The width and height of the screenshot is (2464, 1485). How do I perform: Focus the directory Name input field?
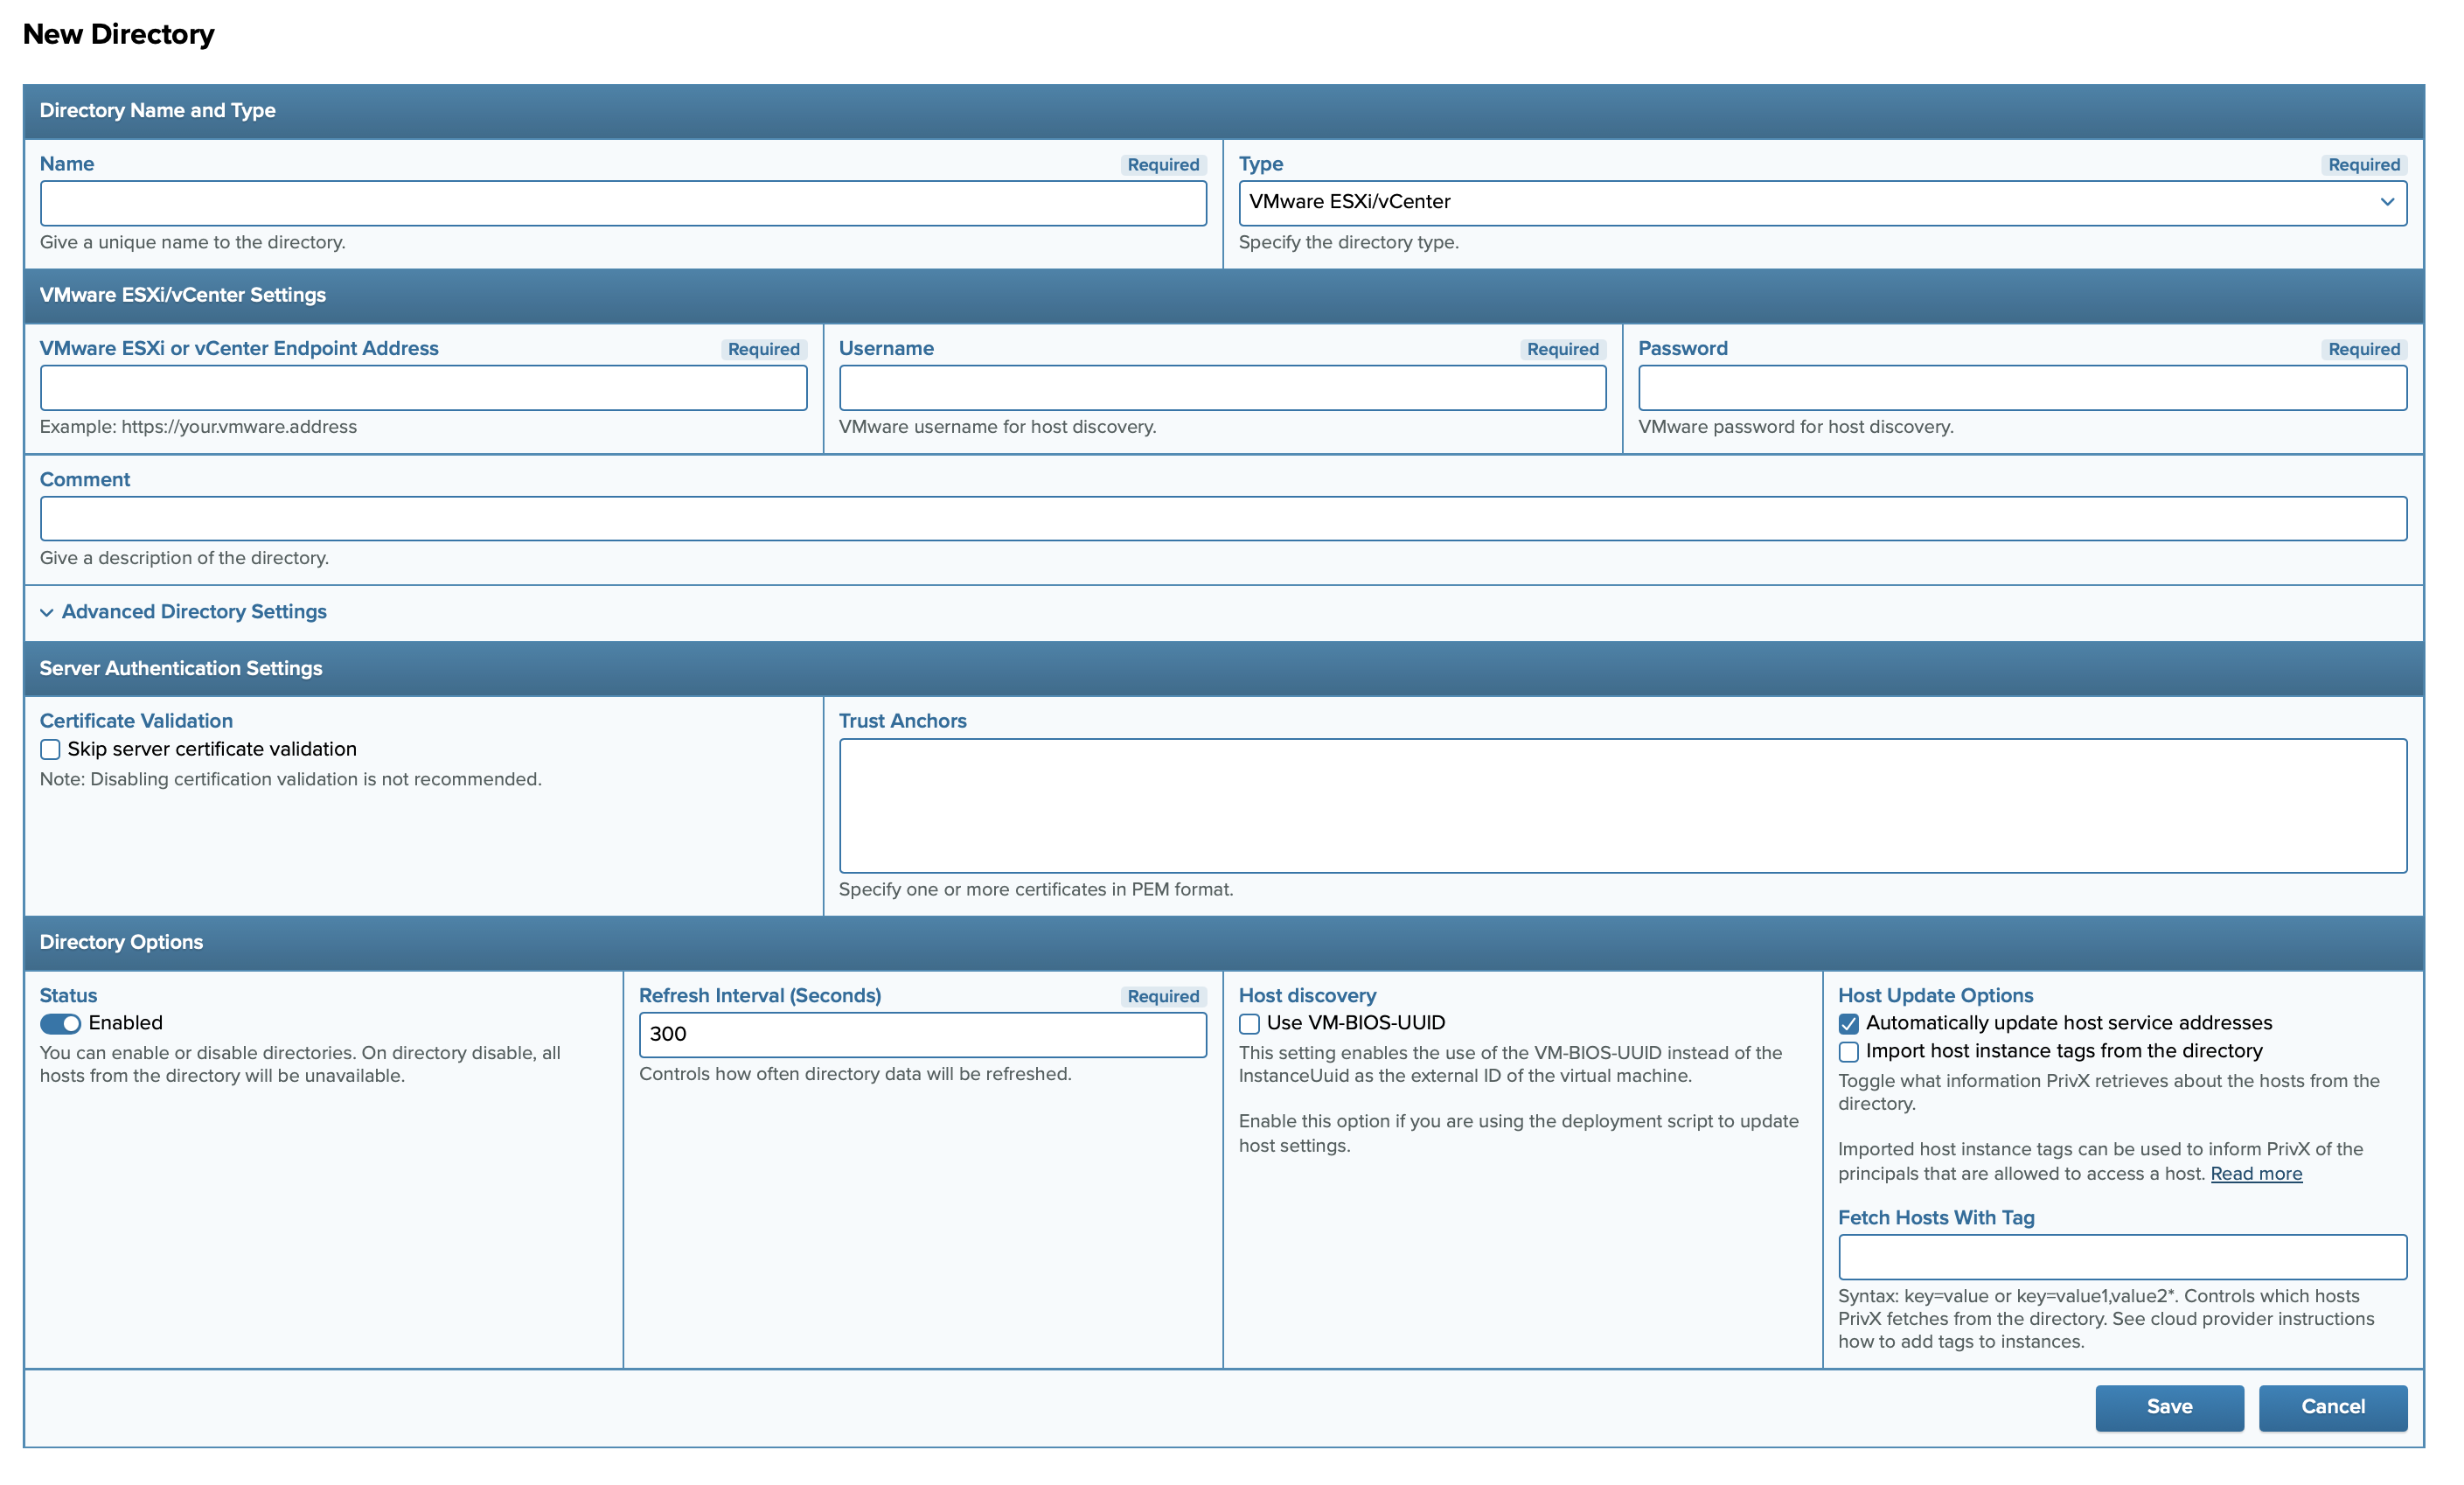click(x=623, y=204)
